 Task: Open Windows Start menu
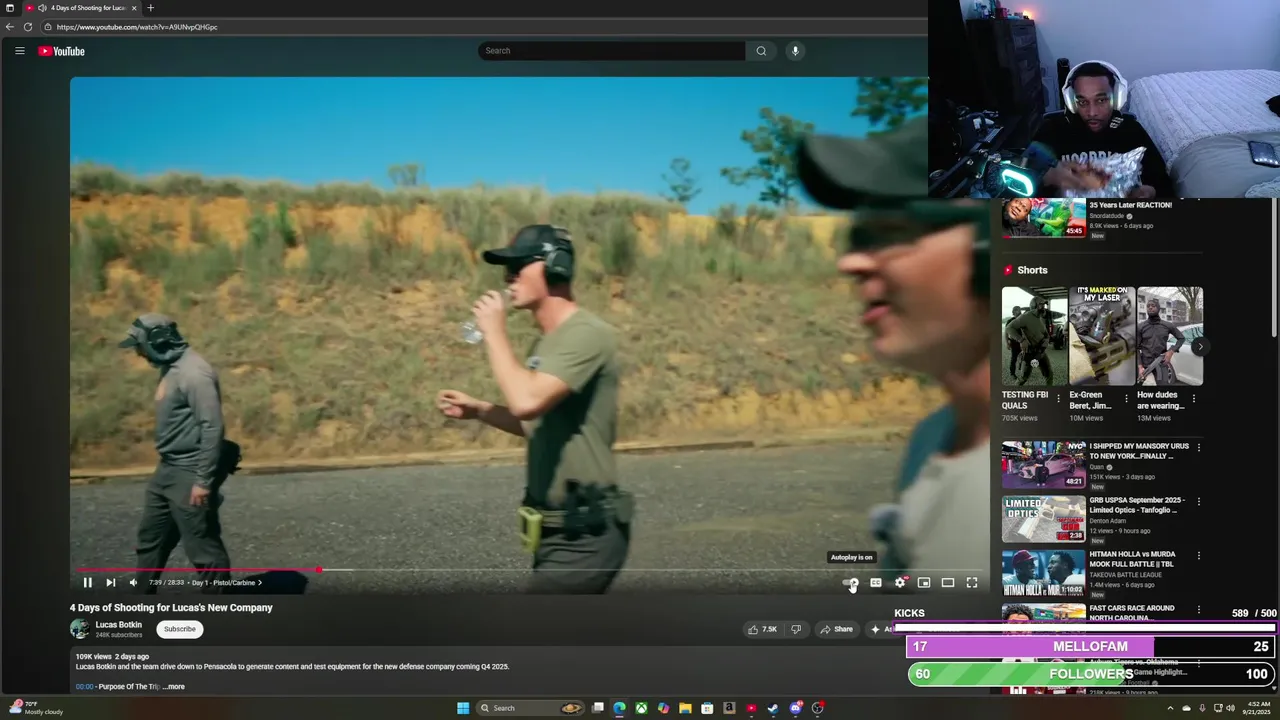(x=463, y=708)
